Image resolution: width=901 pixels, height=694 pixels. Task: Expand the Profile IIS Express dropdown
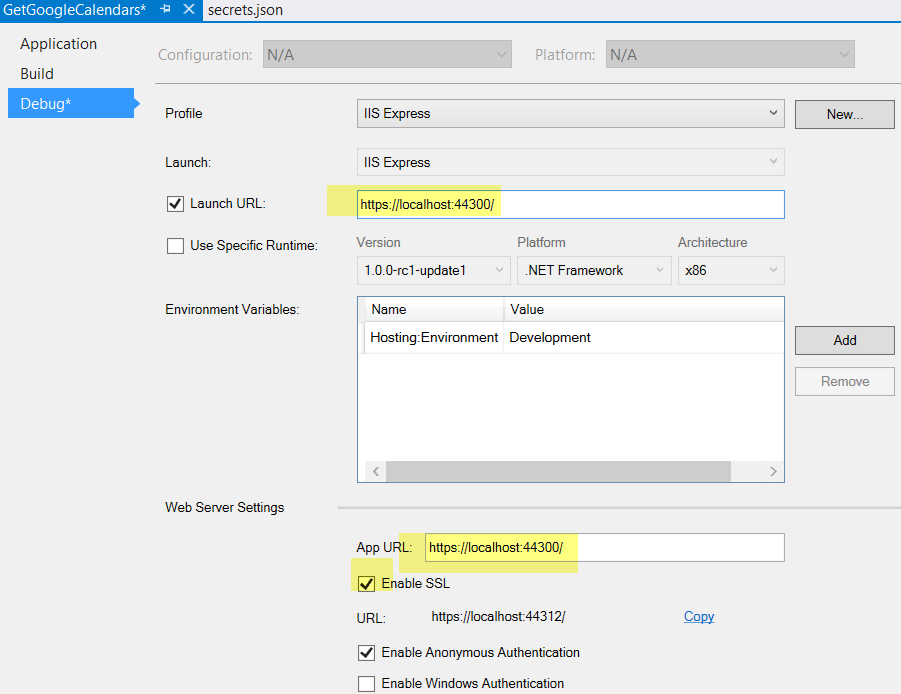click(571, 114)
